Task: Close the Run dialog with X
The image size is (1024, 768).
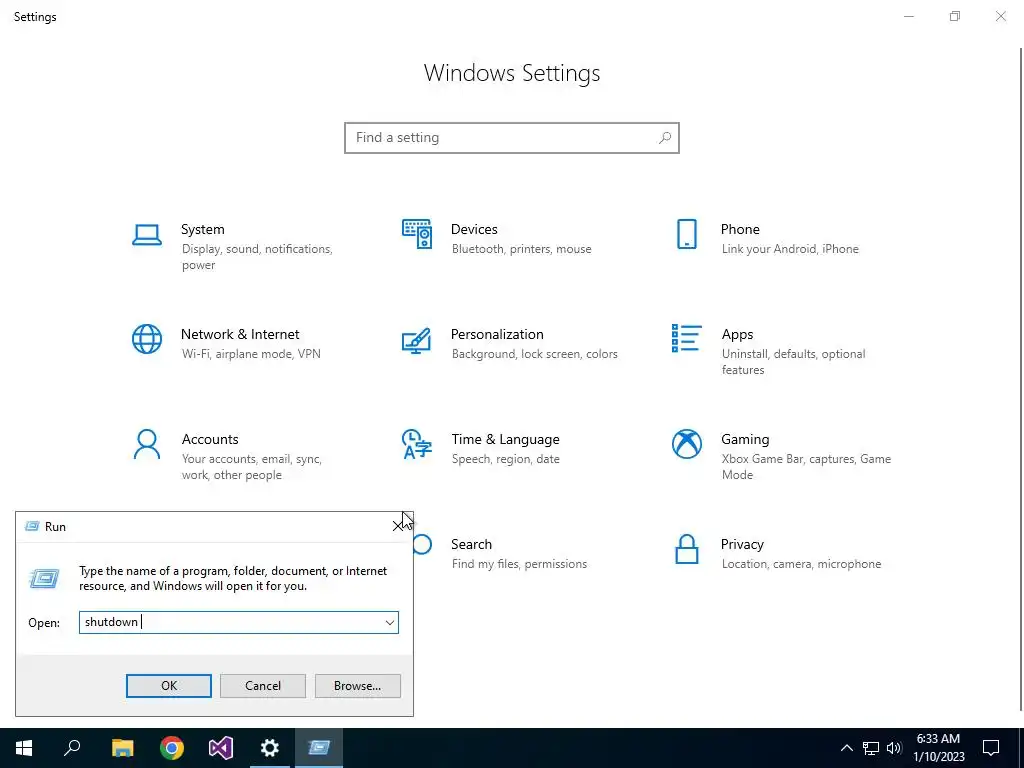Action: tap(398, 526)
